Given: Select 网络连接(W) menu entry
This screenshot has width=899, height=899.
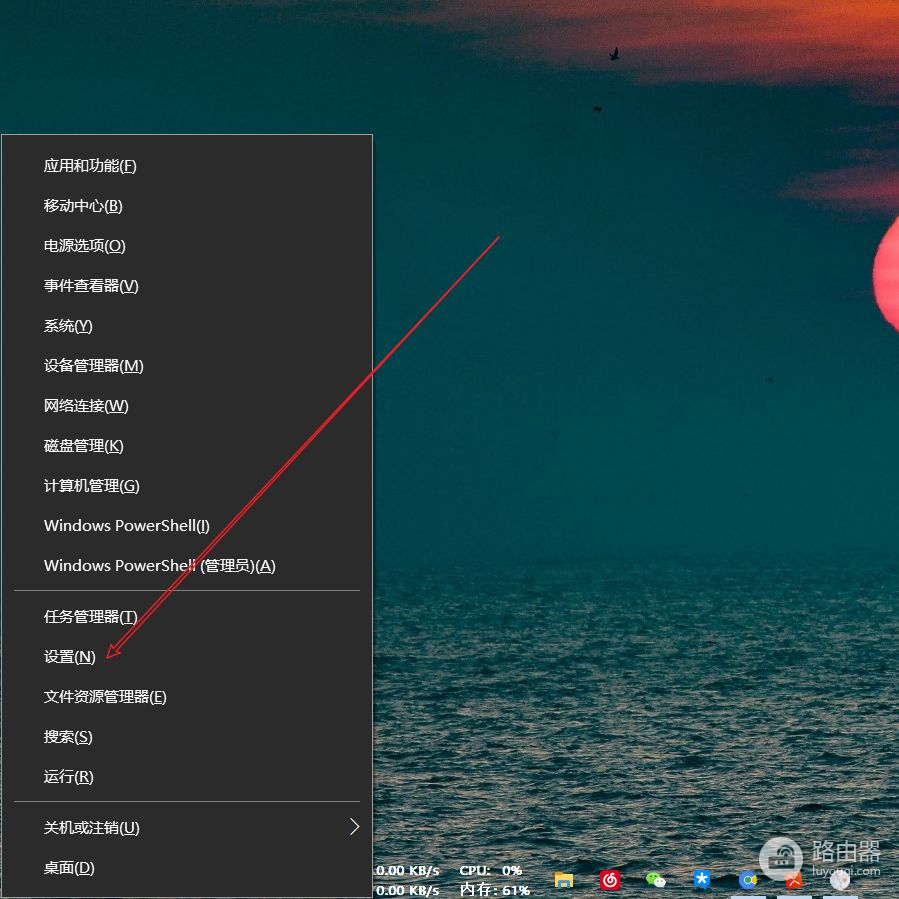Looking at the screenshot, I should [x=86, y=406].
